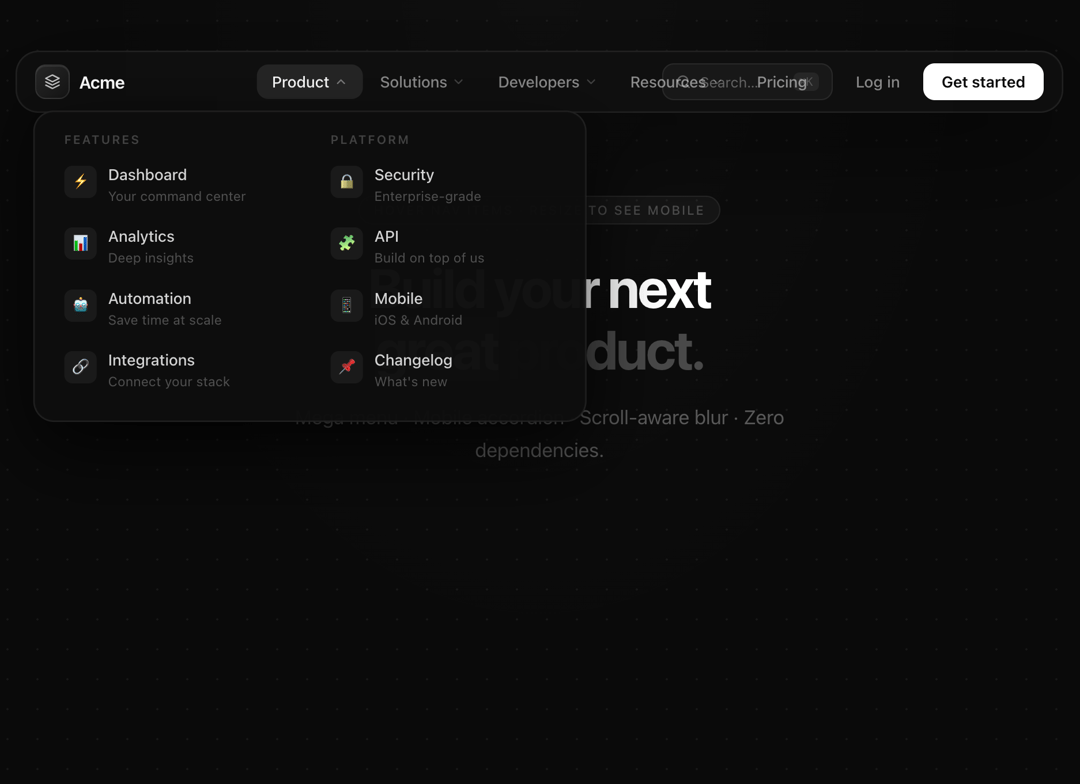Viewport: 1080px width, 784px height.
Task: Collapse the Product dropdown menu
Action: coord(309,82)
